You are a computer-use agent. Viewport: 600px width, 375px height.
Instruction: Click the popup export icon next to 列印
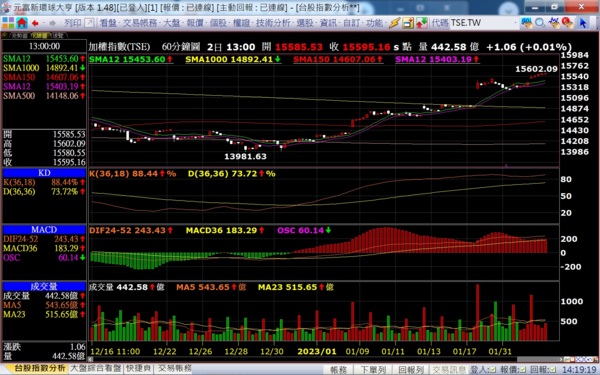click(x=89, y=23)
